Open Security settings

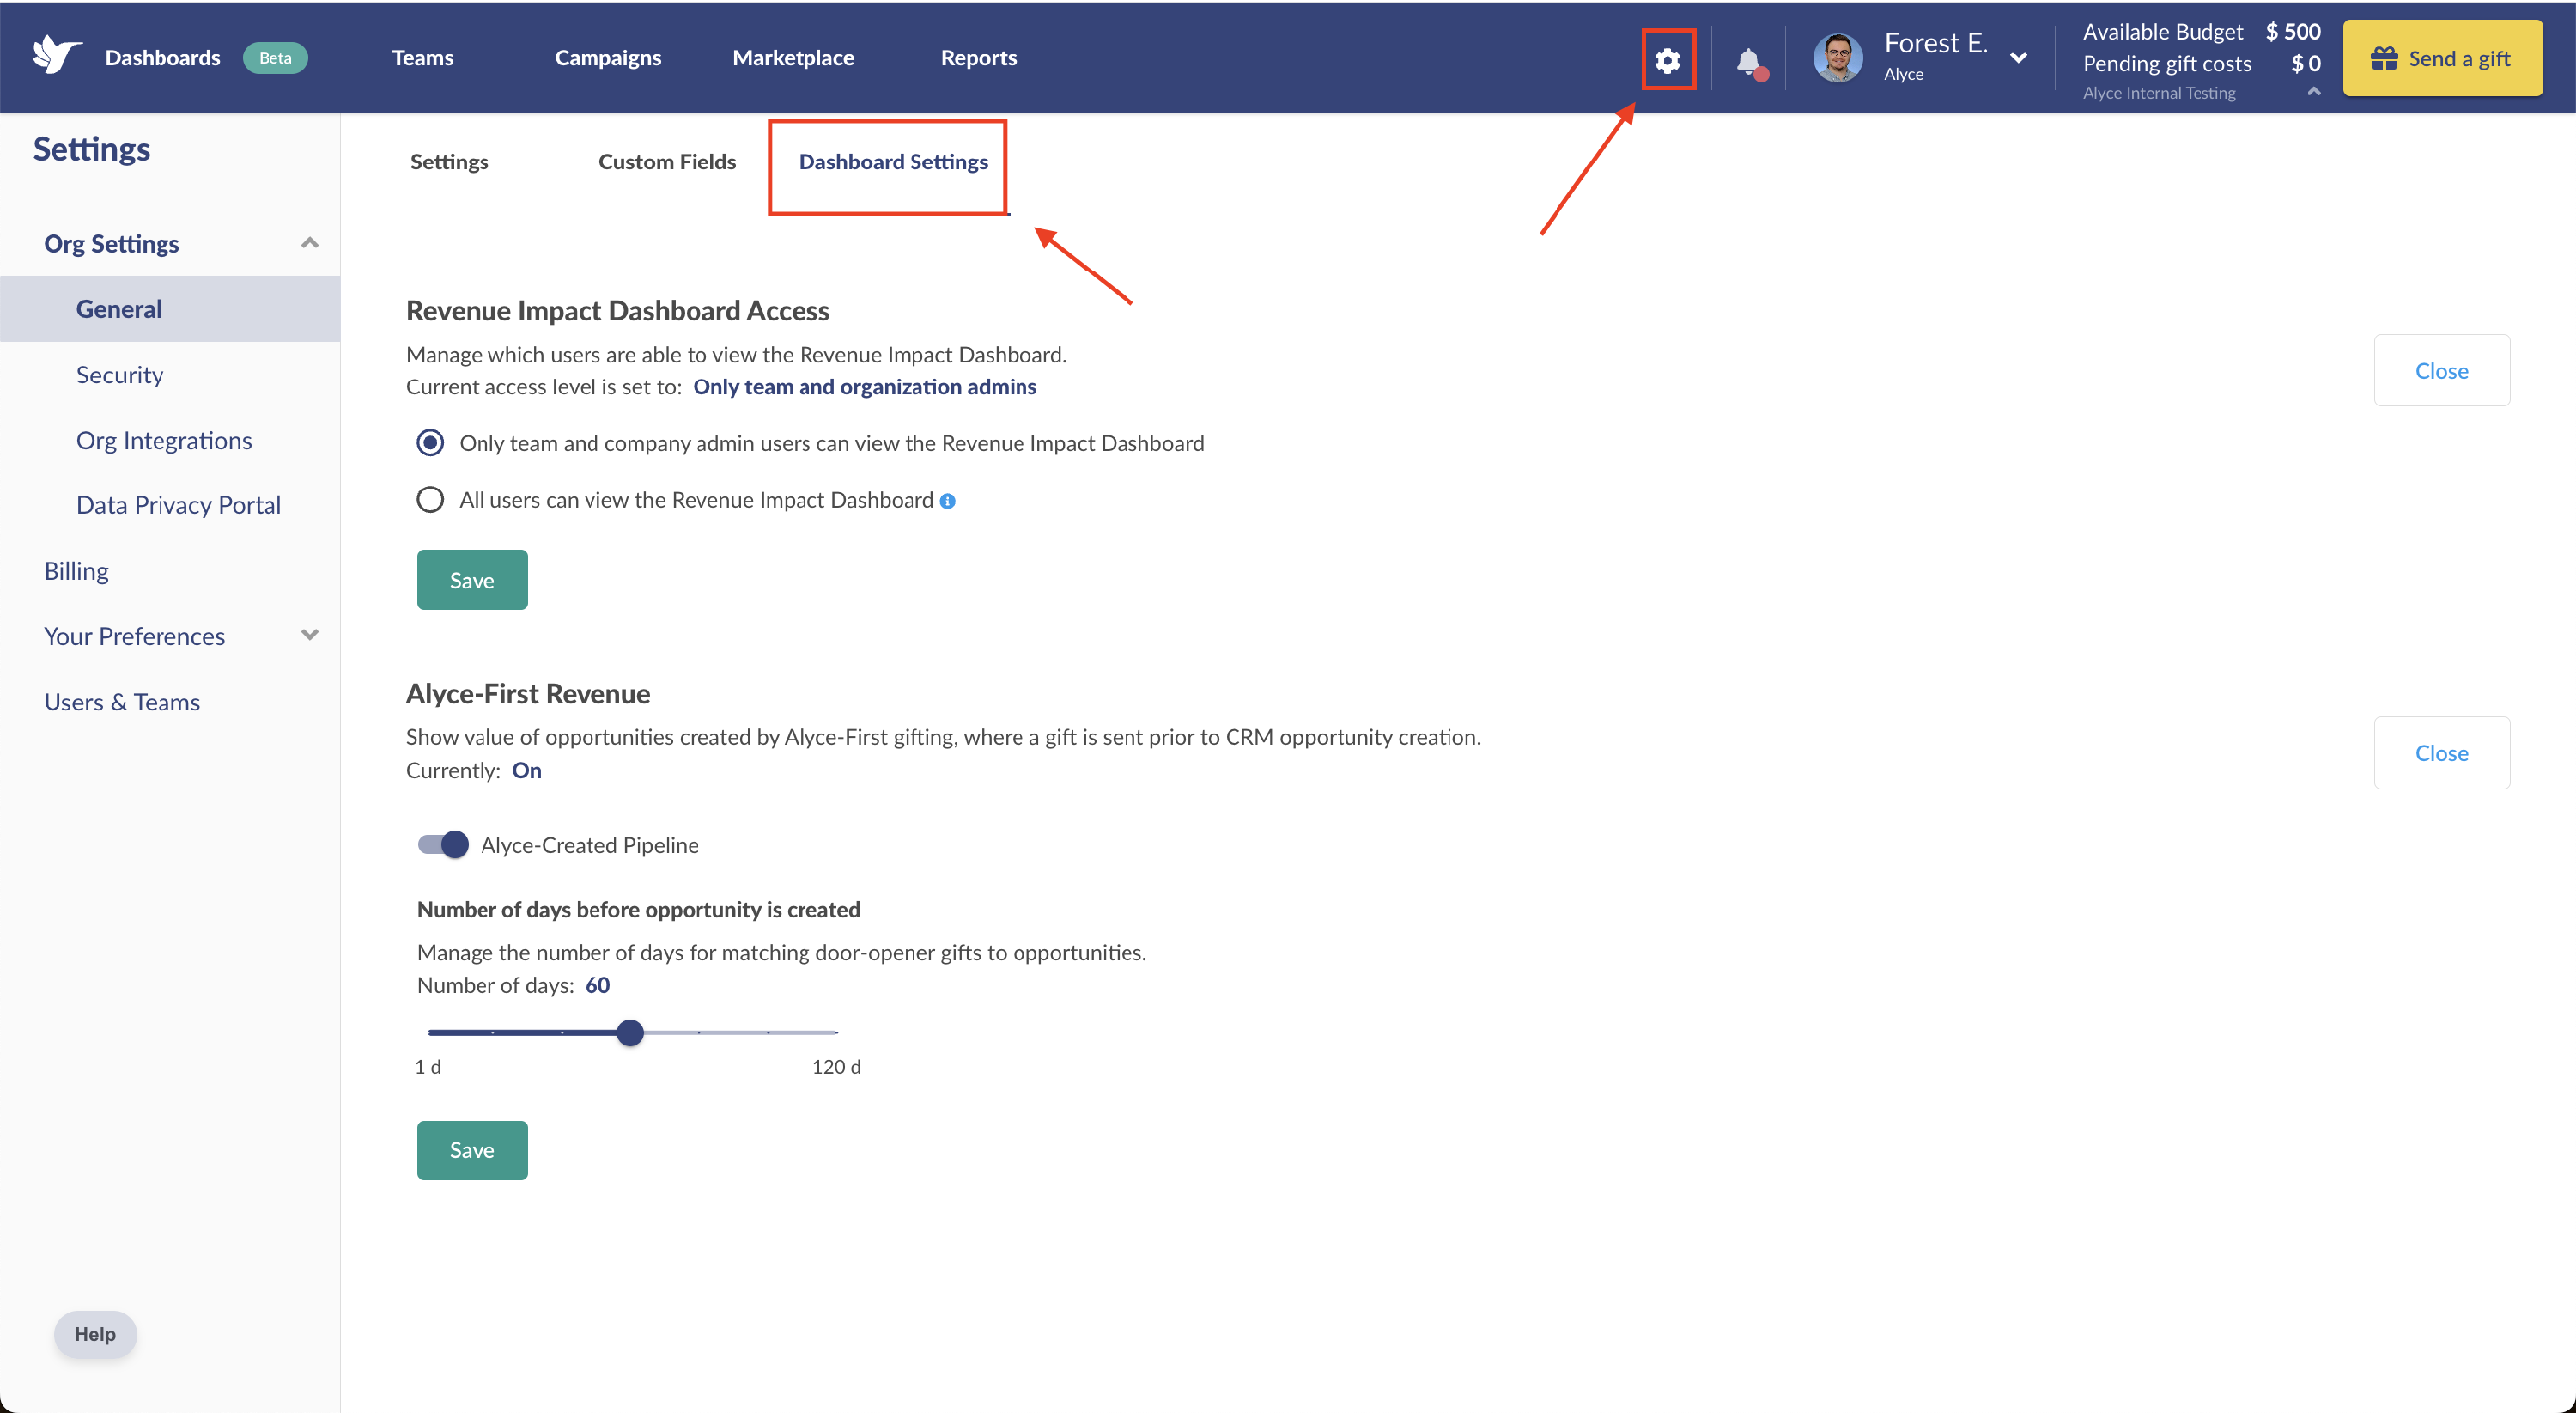tap(119, 375)
